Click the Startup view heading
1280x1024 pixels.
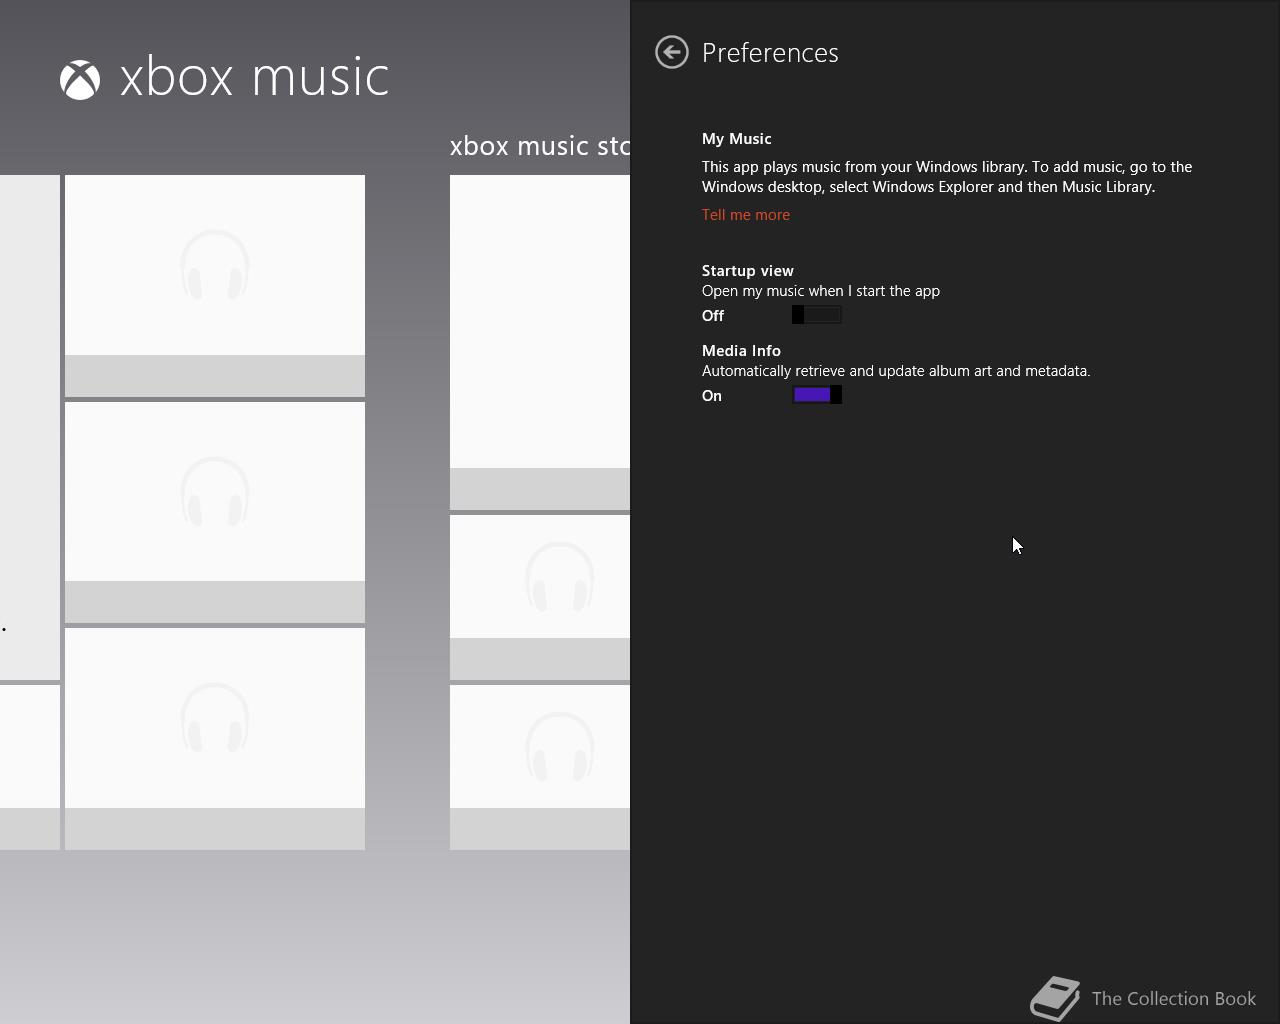click(748, 271)
